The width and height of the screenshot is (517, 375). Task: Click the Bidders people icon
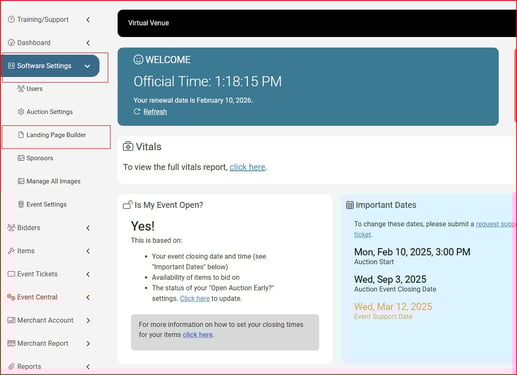11,228
